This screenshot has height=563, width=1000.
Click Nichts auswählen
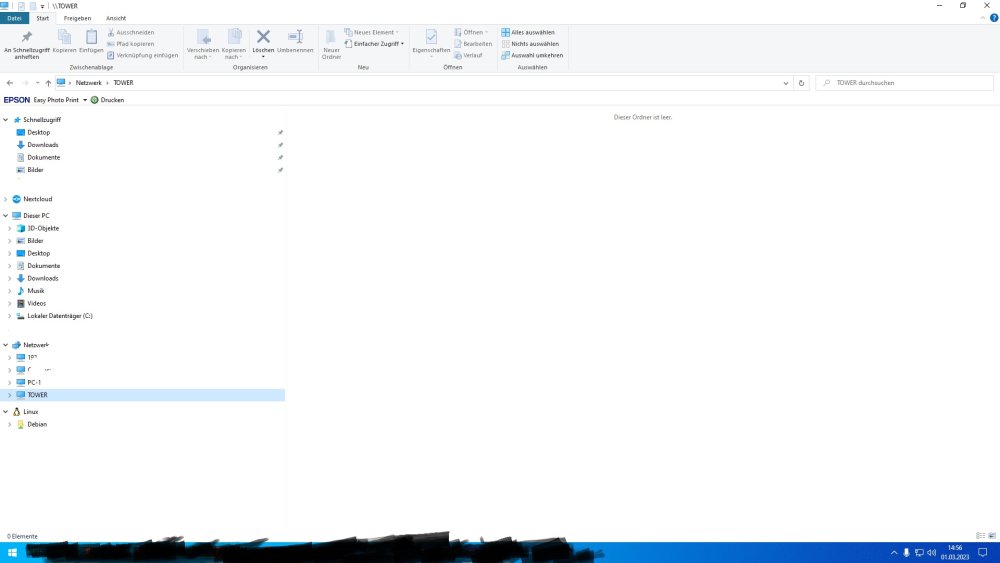click(530, 43)
